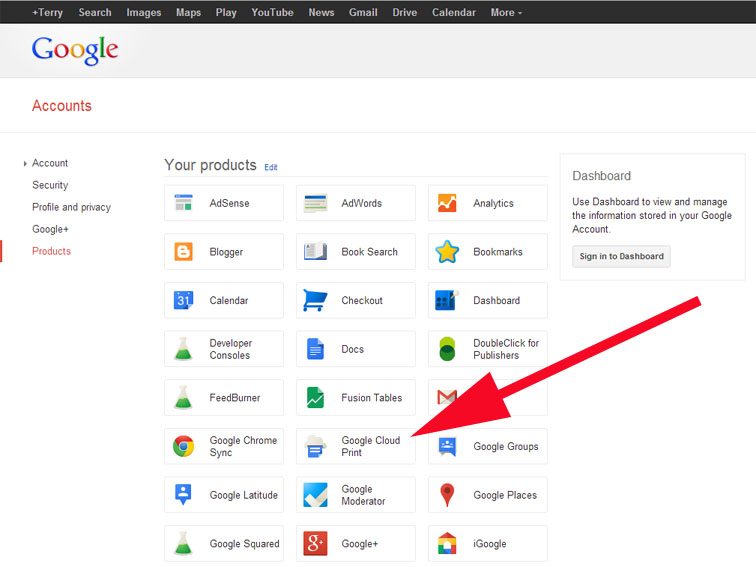Click the Fusion Tables icon
The image size is (756, 567).
click(x=315, y=398)
